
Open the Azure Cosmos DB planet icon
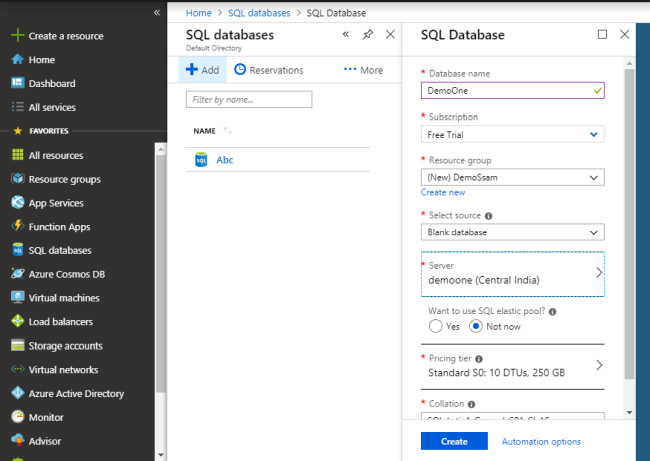(x=17, y=274)
